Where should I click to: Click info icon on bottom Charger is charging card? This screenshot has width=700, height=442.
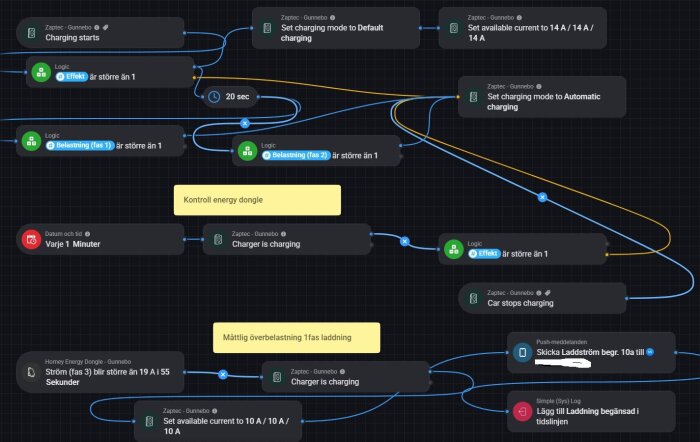coord(342,371)
